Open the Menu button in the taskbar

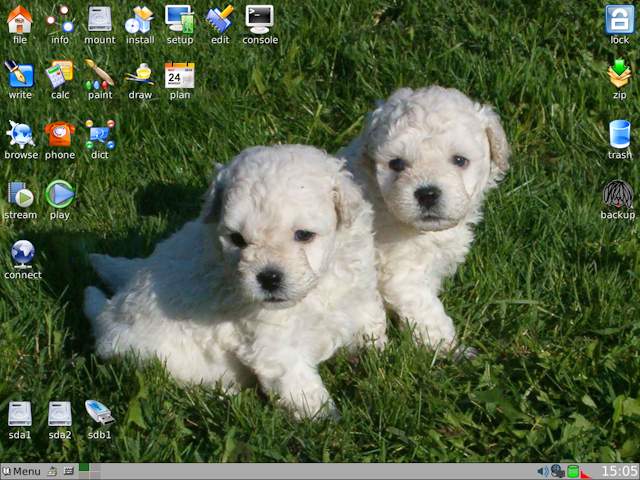(21, 471)
